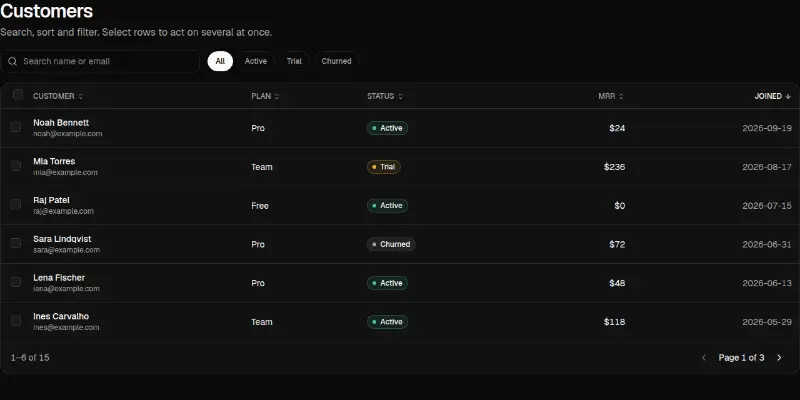This screenshot has height=400, width=800.
Task: Click the Team plan cell for Mia Torres
Action: pos(262,167)
